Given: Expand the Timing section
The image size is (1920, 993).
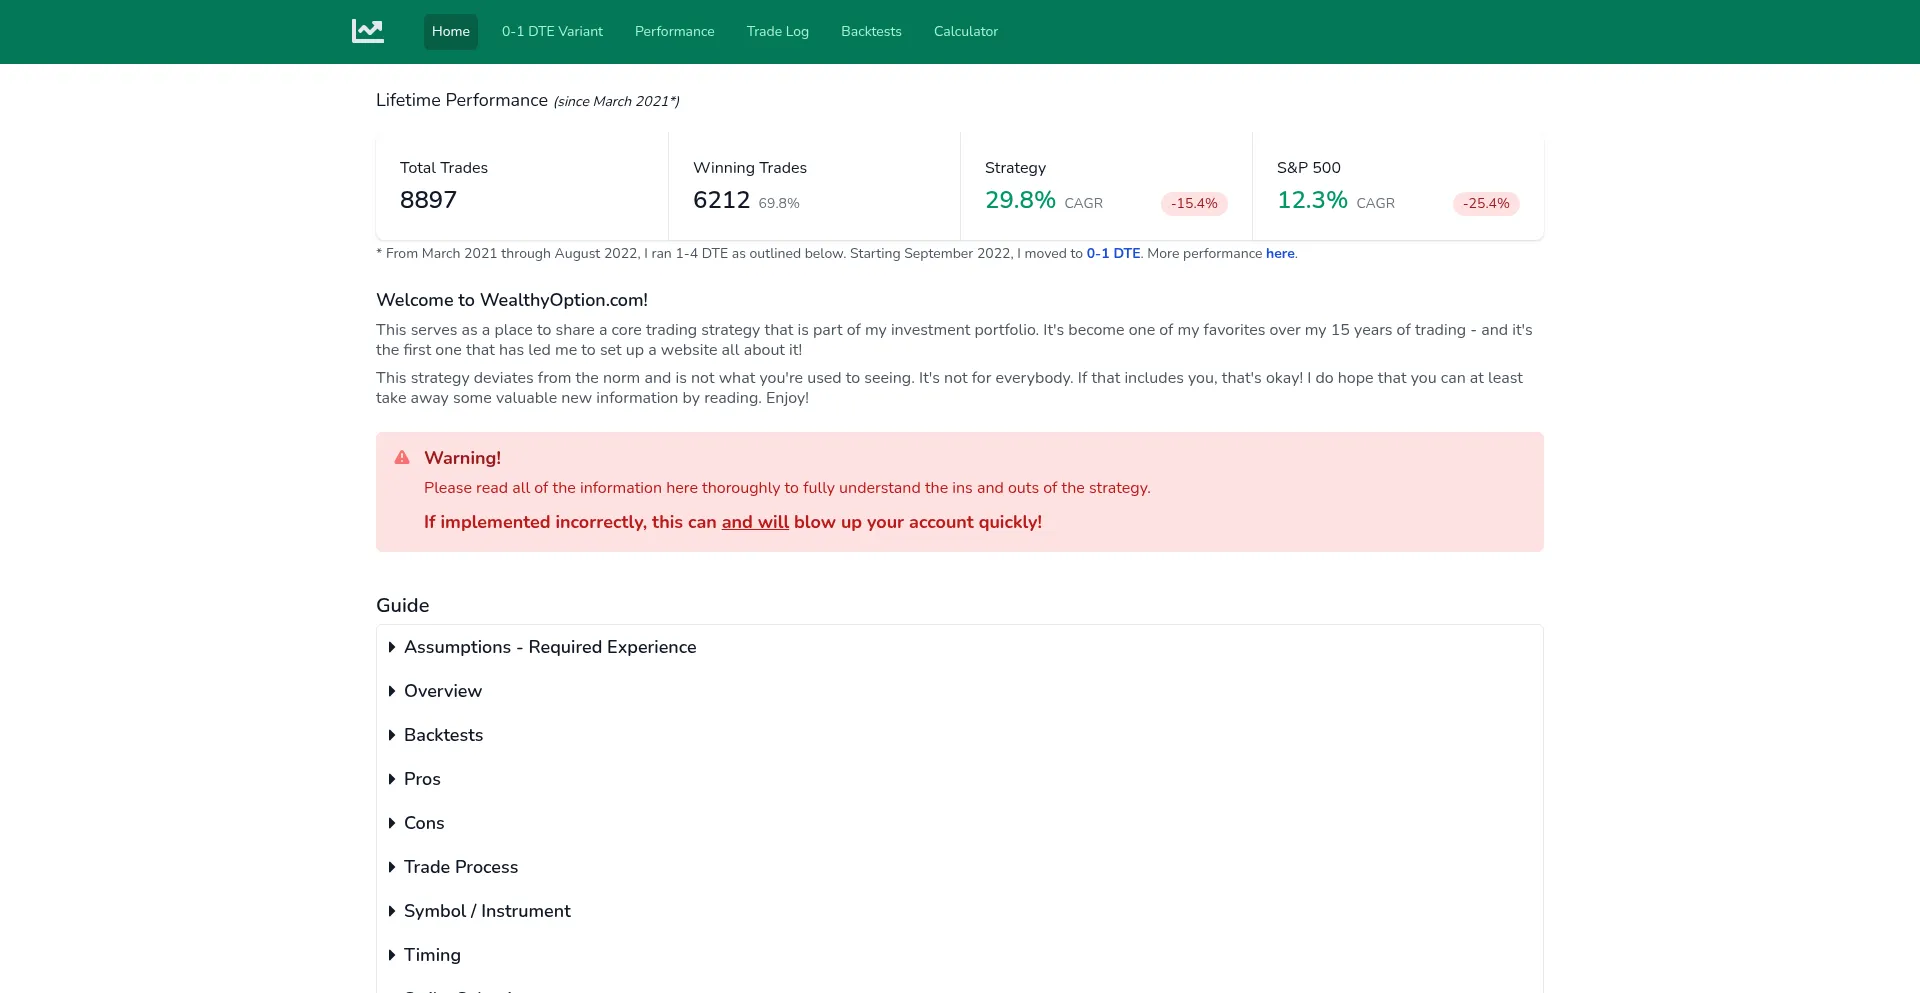Looking at the screenshot, I should pyautogui.click(x=960, y=955).
